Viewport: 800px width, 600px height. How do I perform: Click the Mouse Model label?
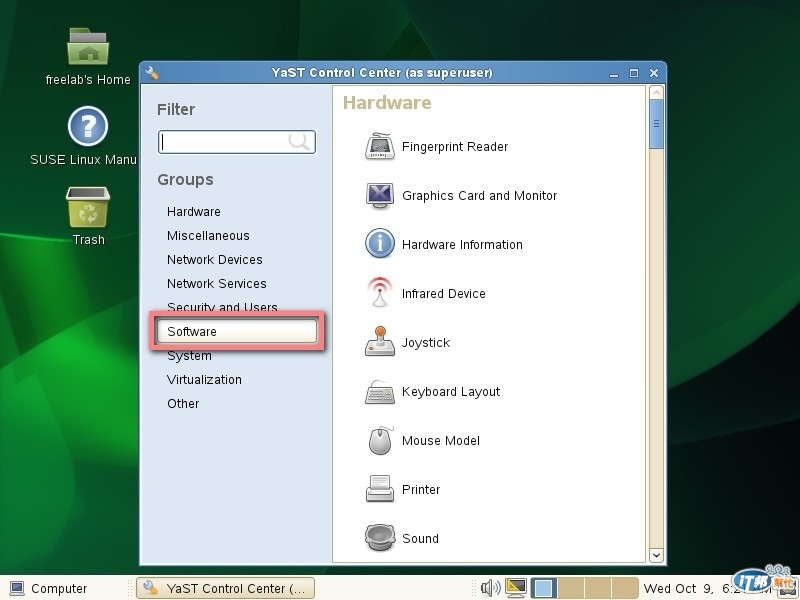pyautogui.click(x=441, y=441)
